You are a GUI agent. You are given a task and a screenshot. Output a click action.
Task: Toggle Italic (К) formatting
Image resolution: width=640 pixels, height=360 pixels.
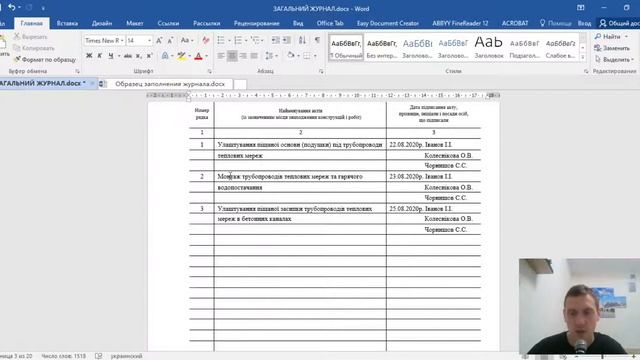(x=100, y=56)
